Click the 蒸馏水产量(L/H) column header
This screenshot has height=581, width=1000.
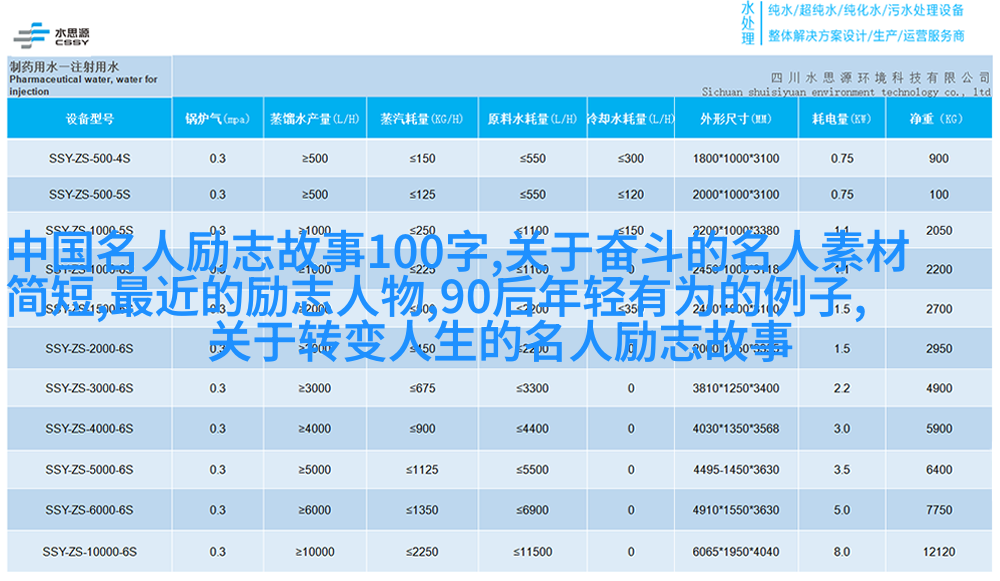tap(314, 119)
